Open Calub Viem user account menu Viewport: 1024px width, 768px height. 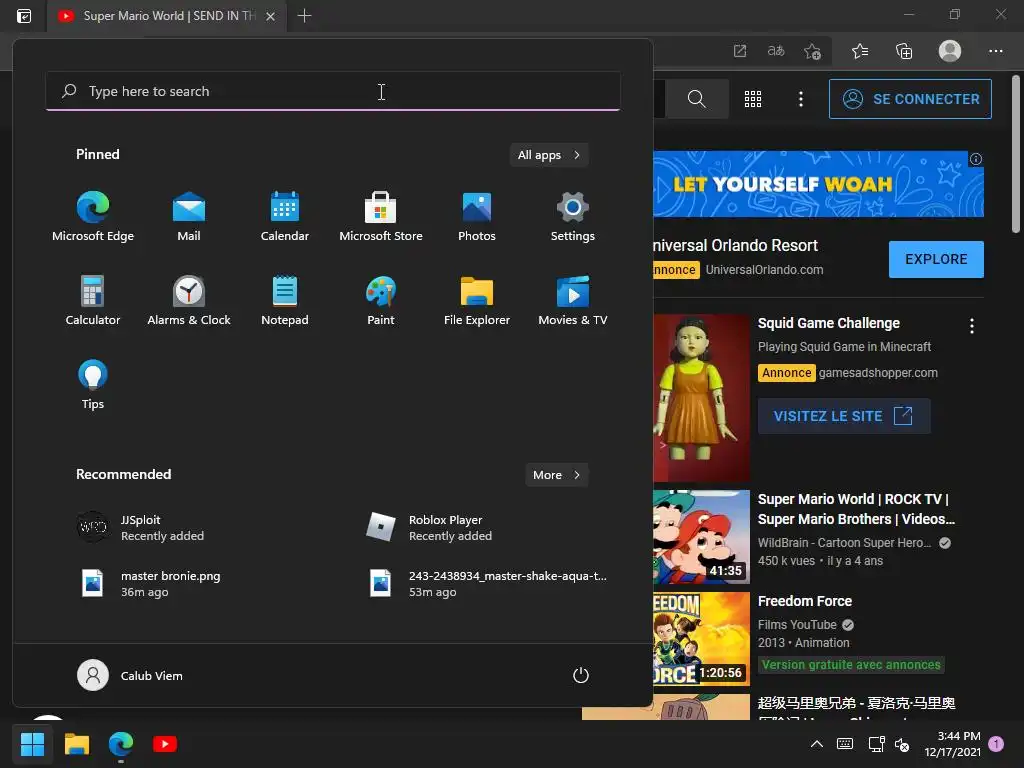tap(130, 675)
